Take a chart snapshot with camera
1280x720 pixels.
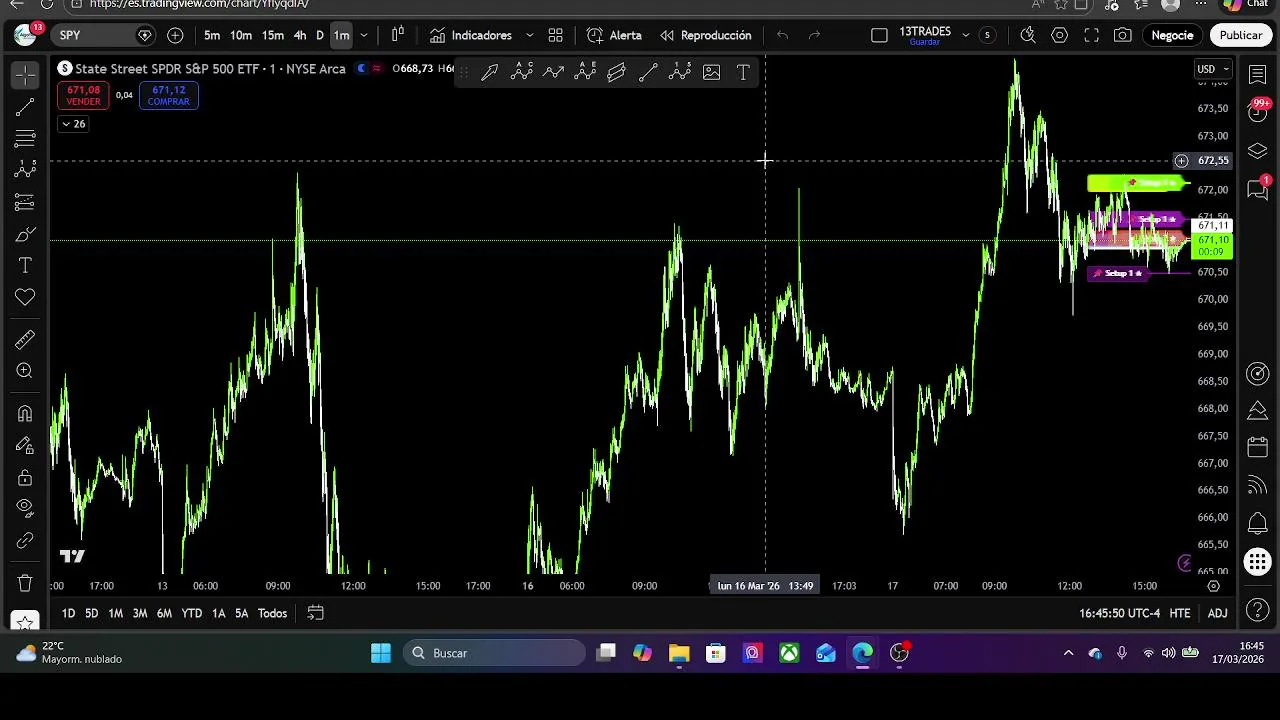point(1123,35)
